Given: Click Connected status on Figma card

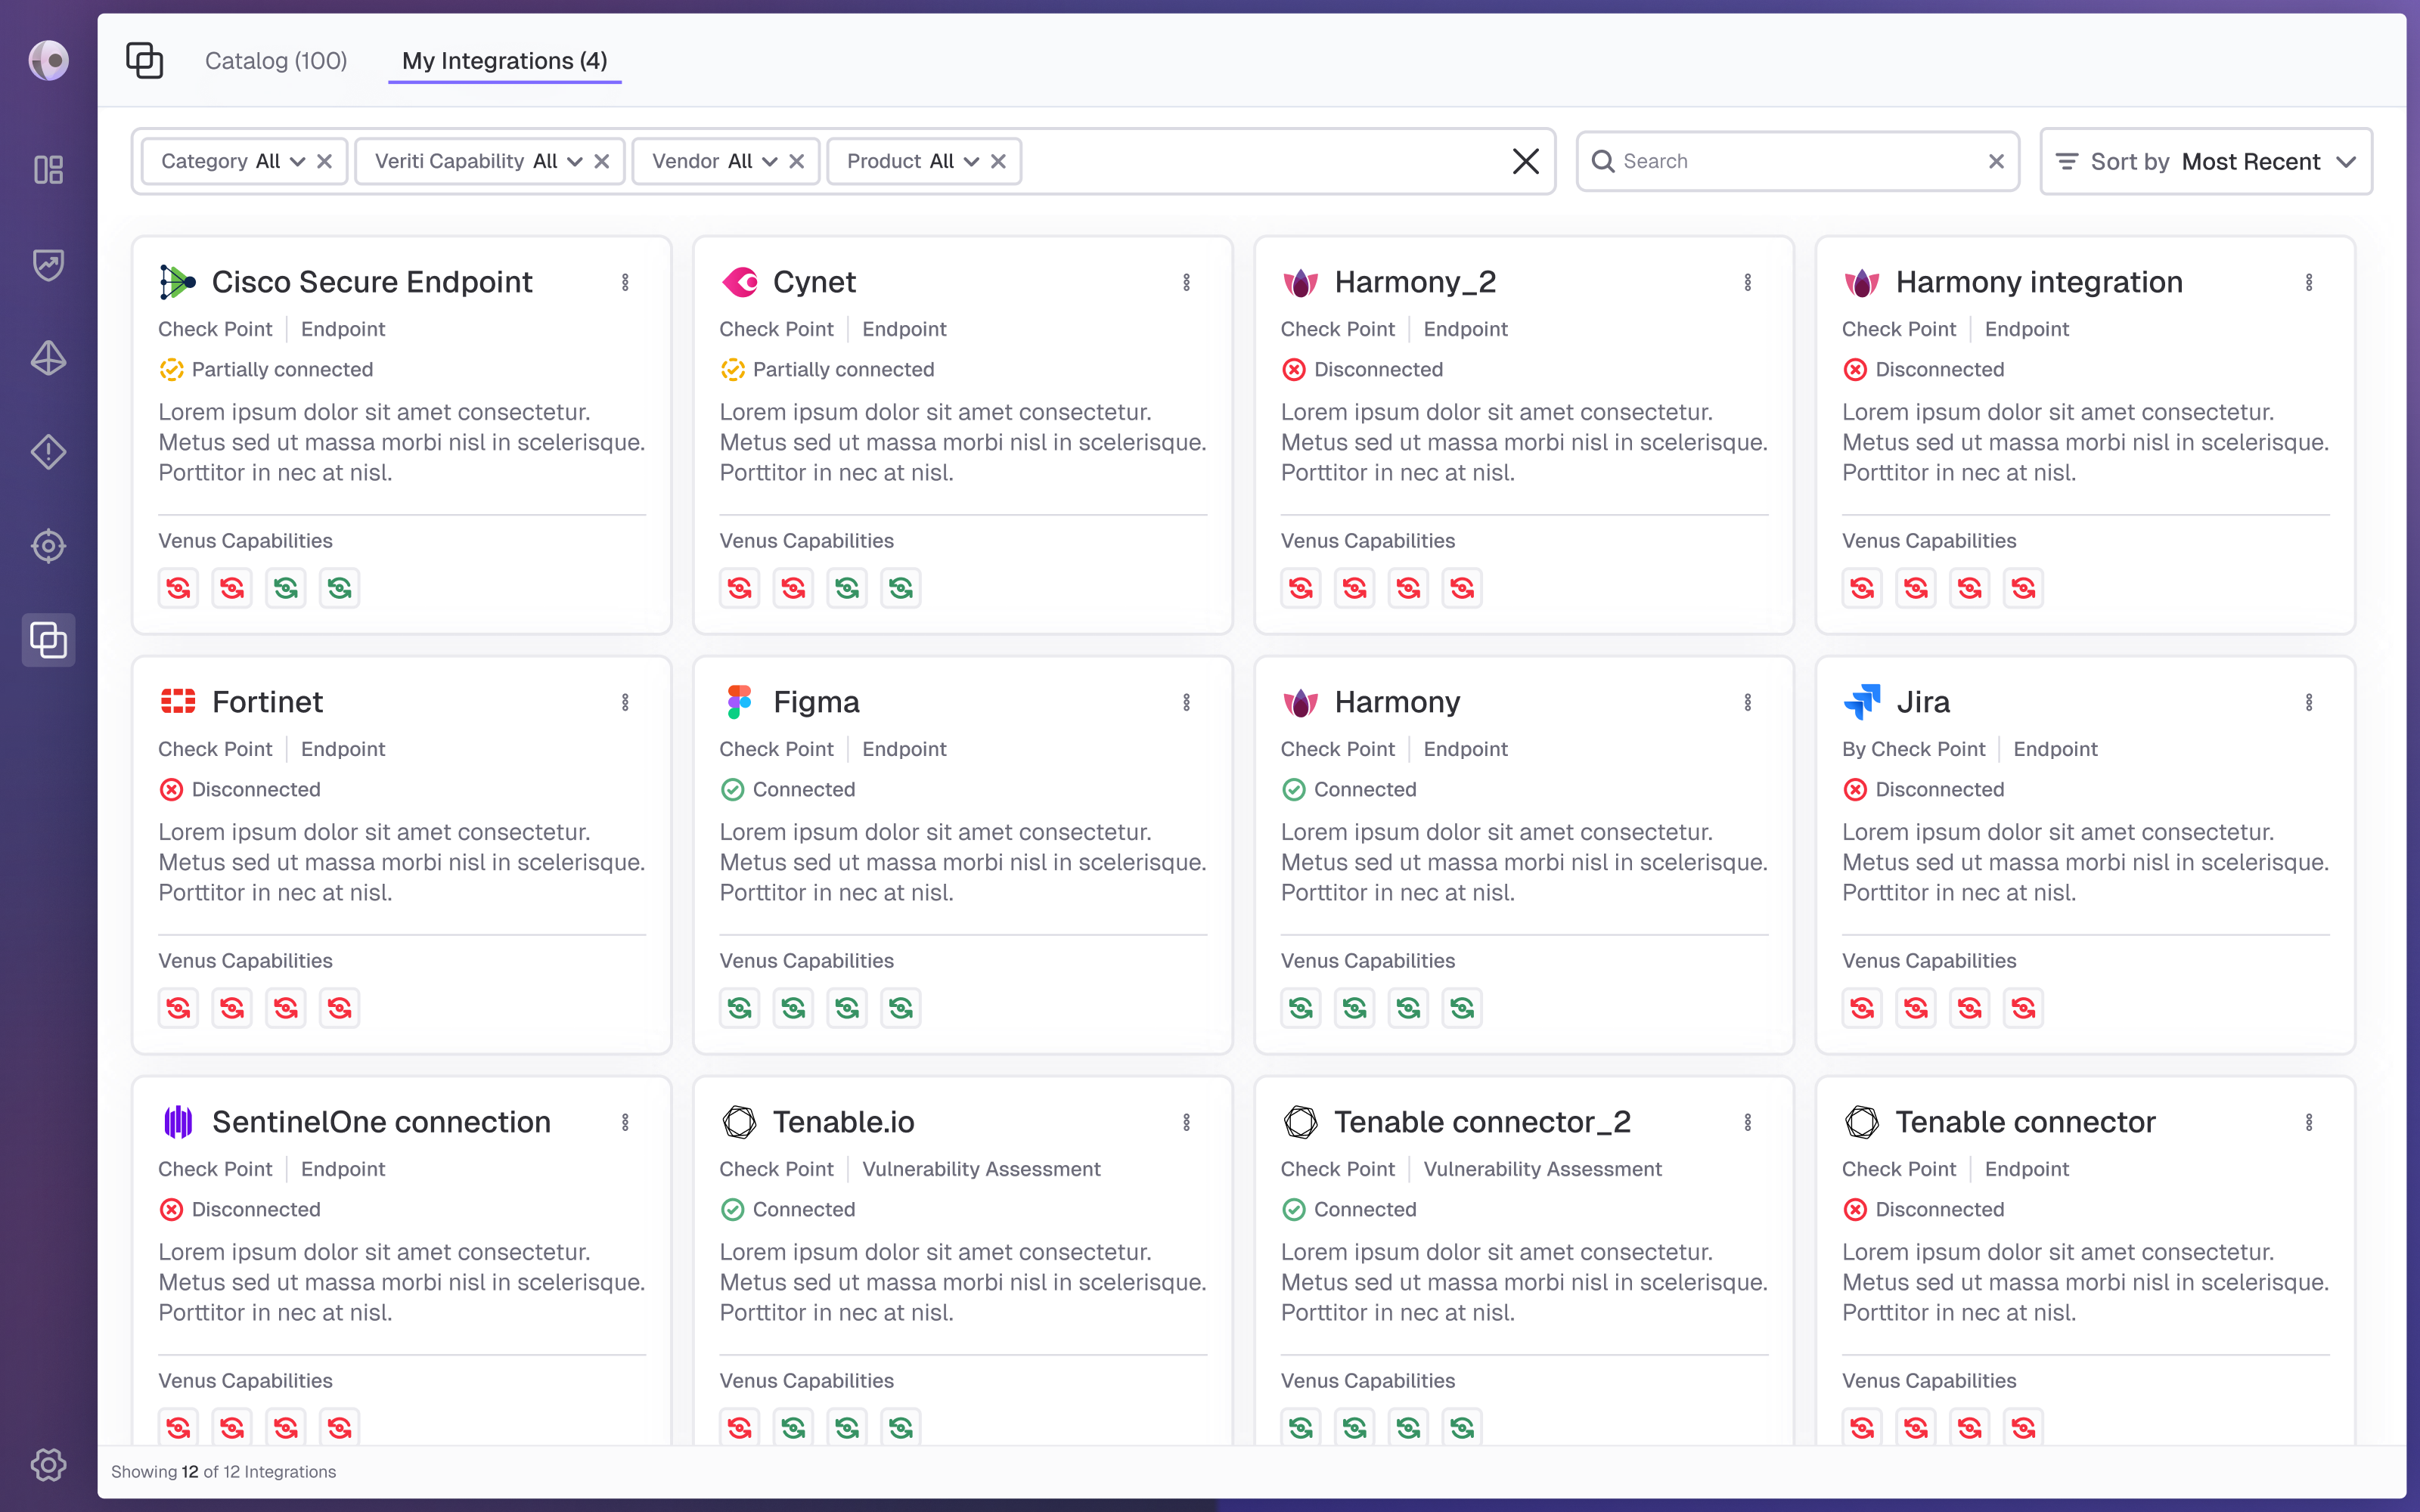Looking at the screenshot, I should coord(788,789).
